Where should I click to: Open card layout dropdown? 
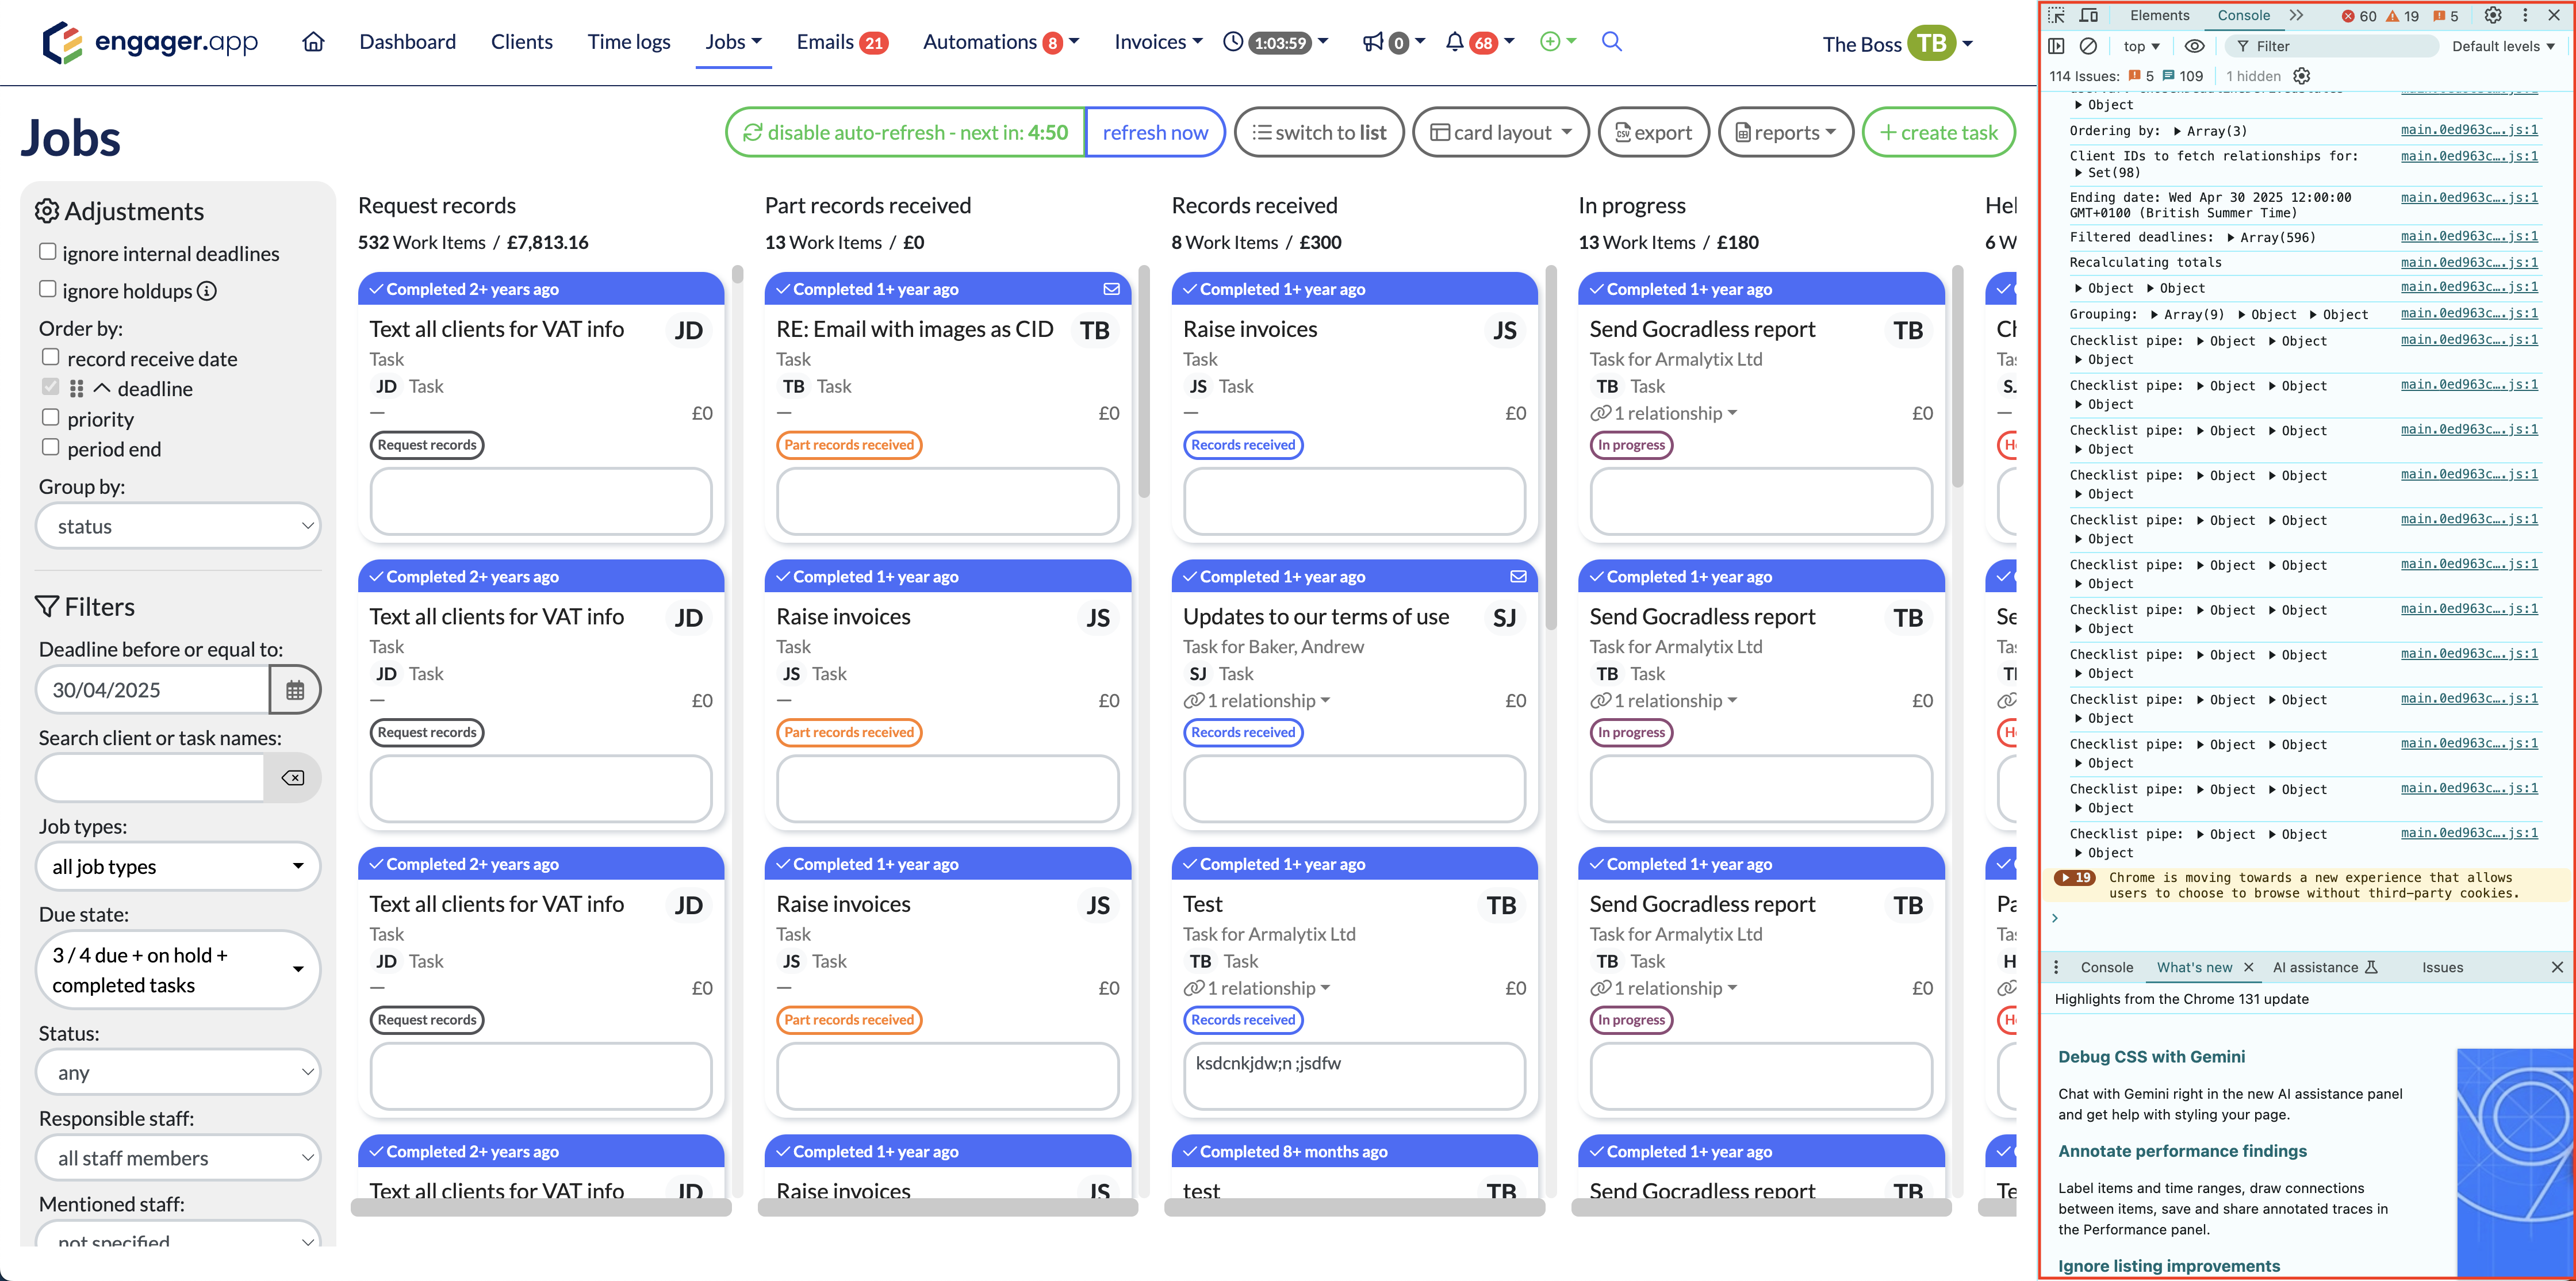point(1500,132)
